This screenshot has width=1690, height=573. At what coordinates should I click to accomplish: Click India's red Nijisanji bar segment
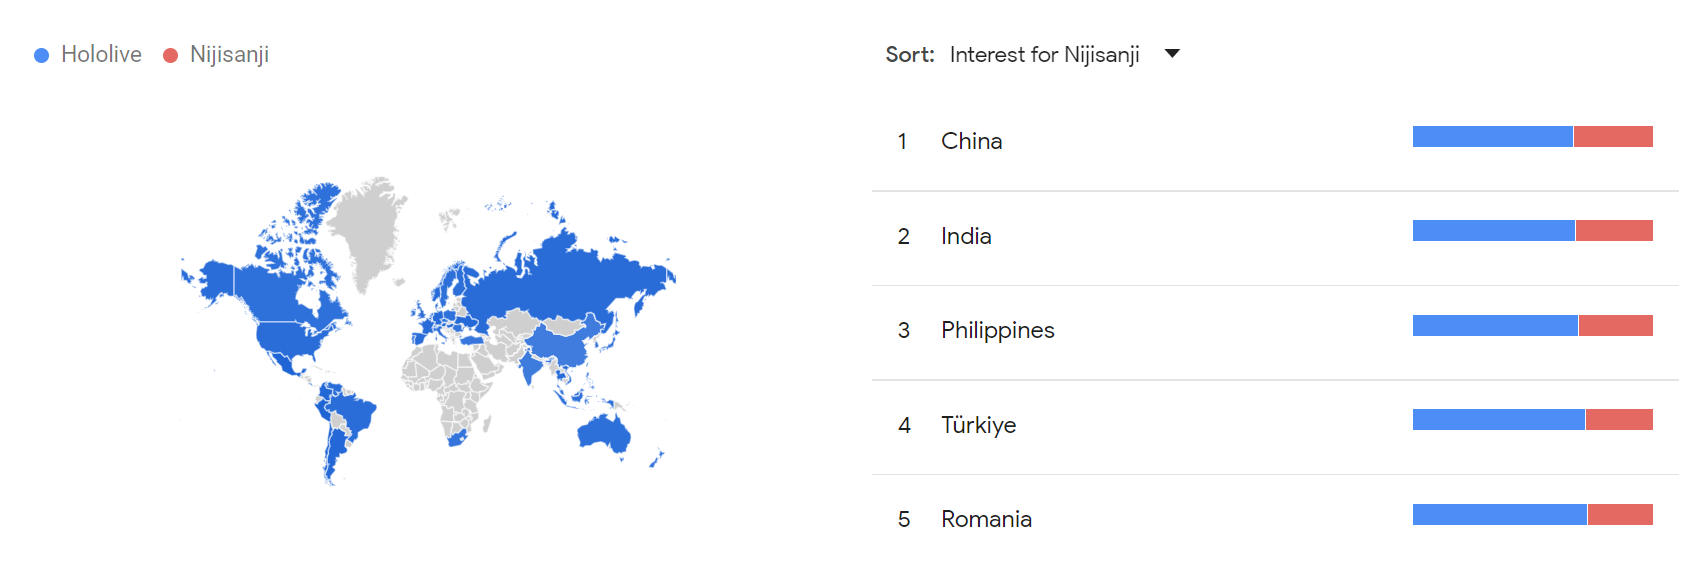[x=1614, y=231]
